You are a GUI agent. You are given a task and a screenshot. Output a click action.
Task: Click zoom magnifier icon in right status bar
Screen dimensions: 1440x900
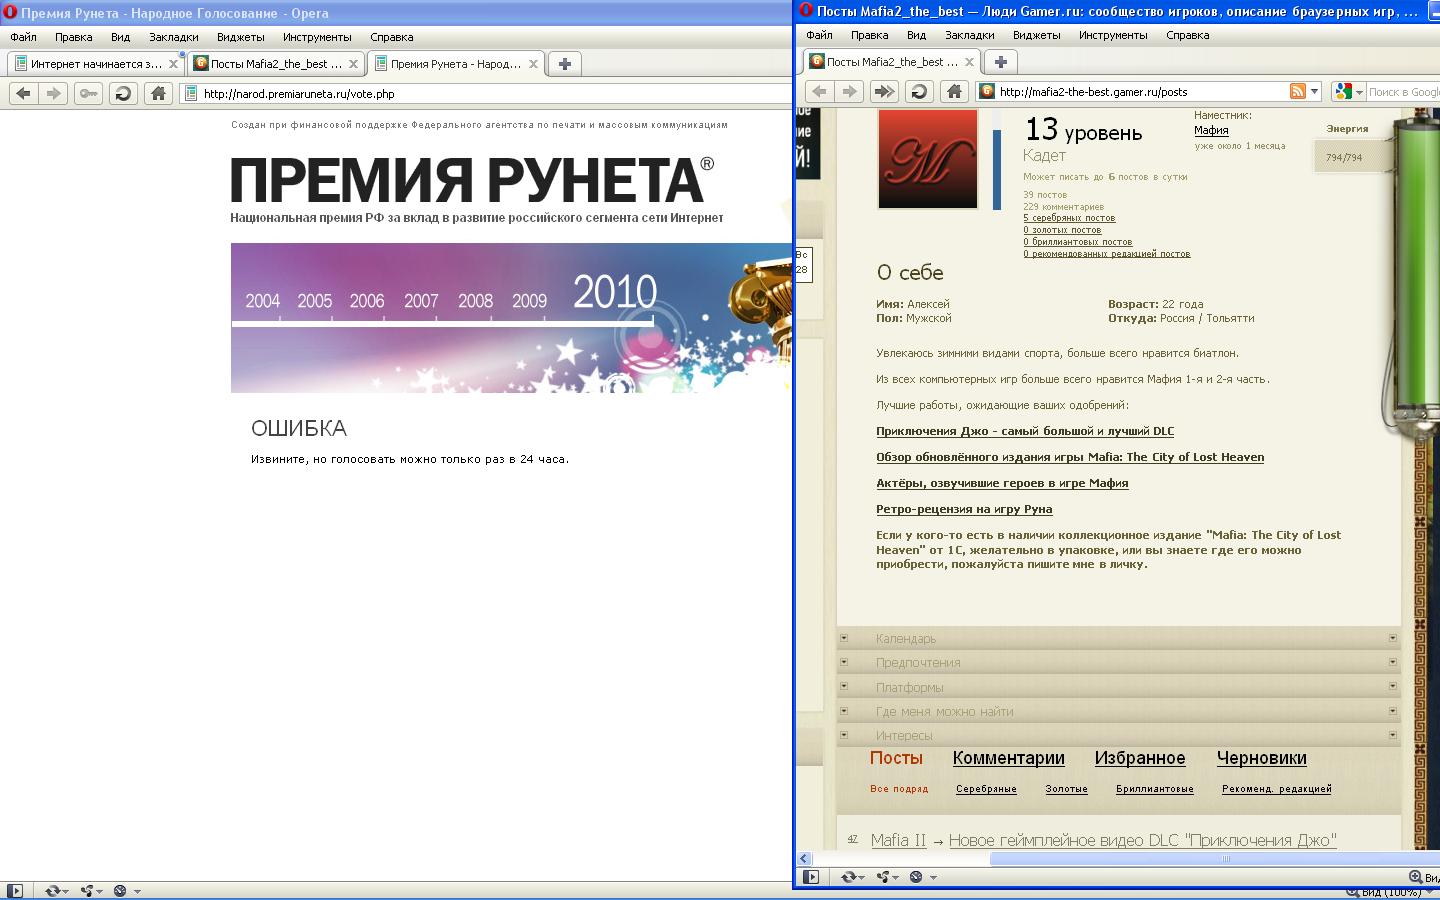(x=1415, y=877)
